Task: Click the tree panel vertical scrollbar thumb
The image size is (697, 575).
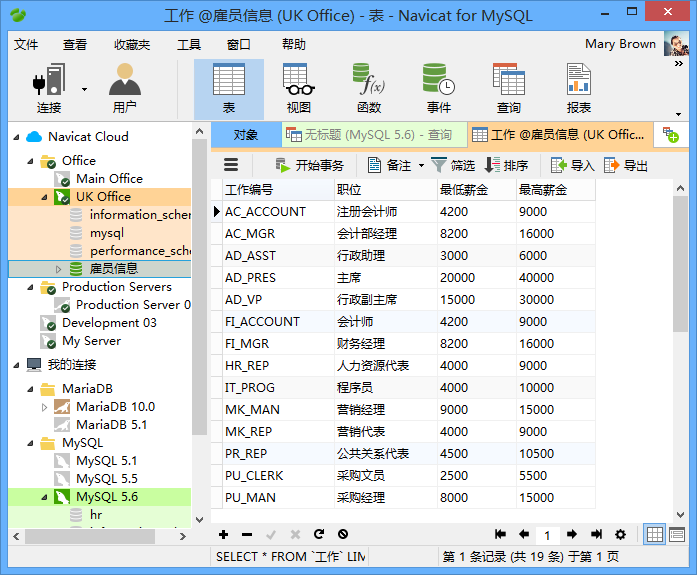Action: (x=199, y=287)
